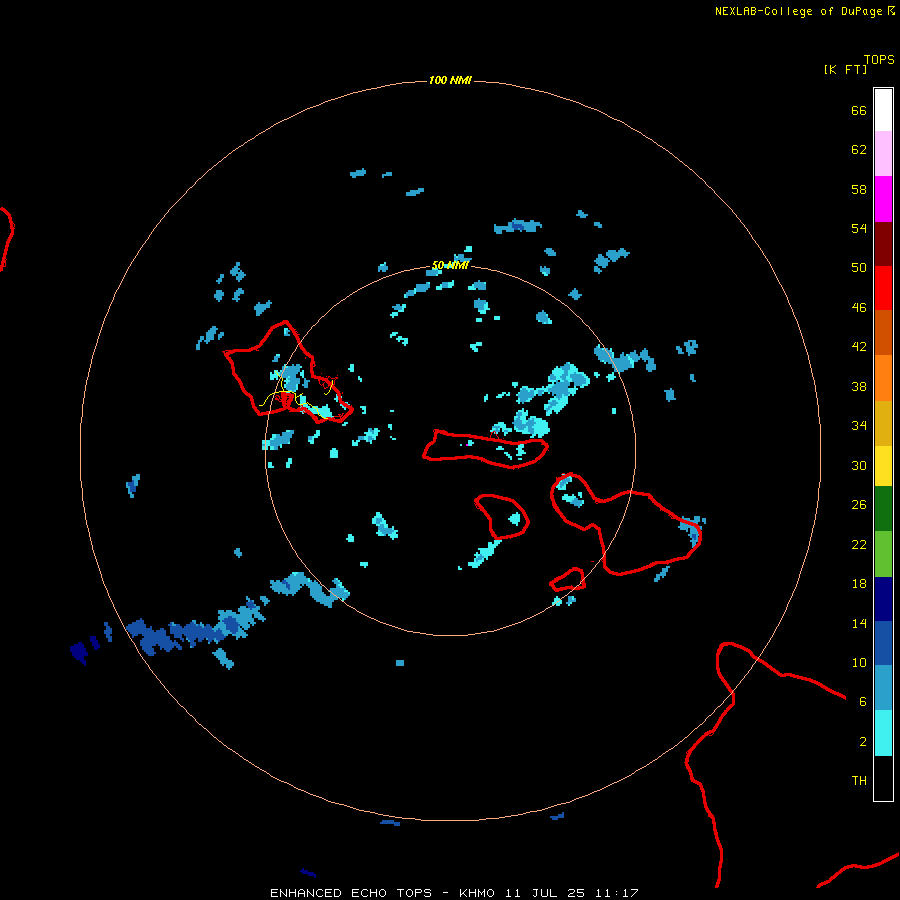Click the 50 legend value
This screenshot has width=900, height=900.
click(x=859, y=268)
